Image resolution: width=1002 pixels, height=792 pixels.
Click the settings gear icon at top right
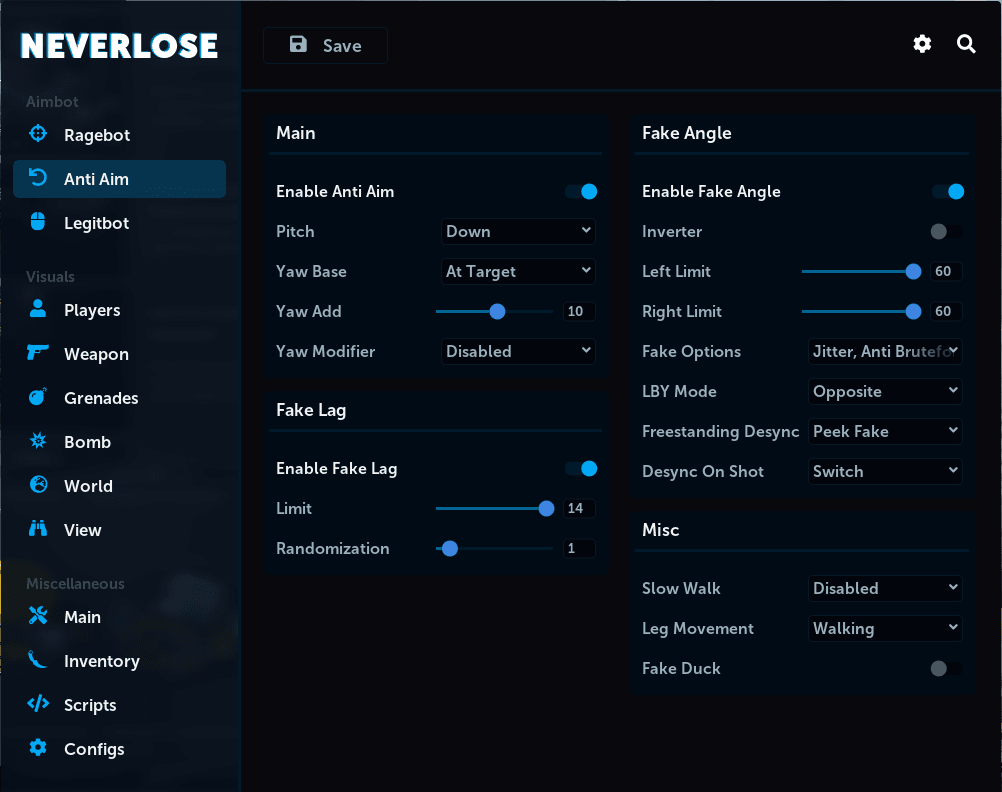pyautogui.click(x=921, y=44)
